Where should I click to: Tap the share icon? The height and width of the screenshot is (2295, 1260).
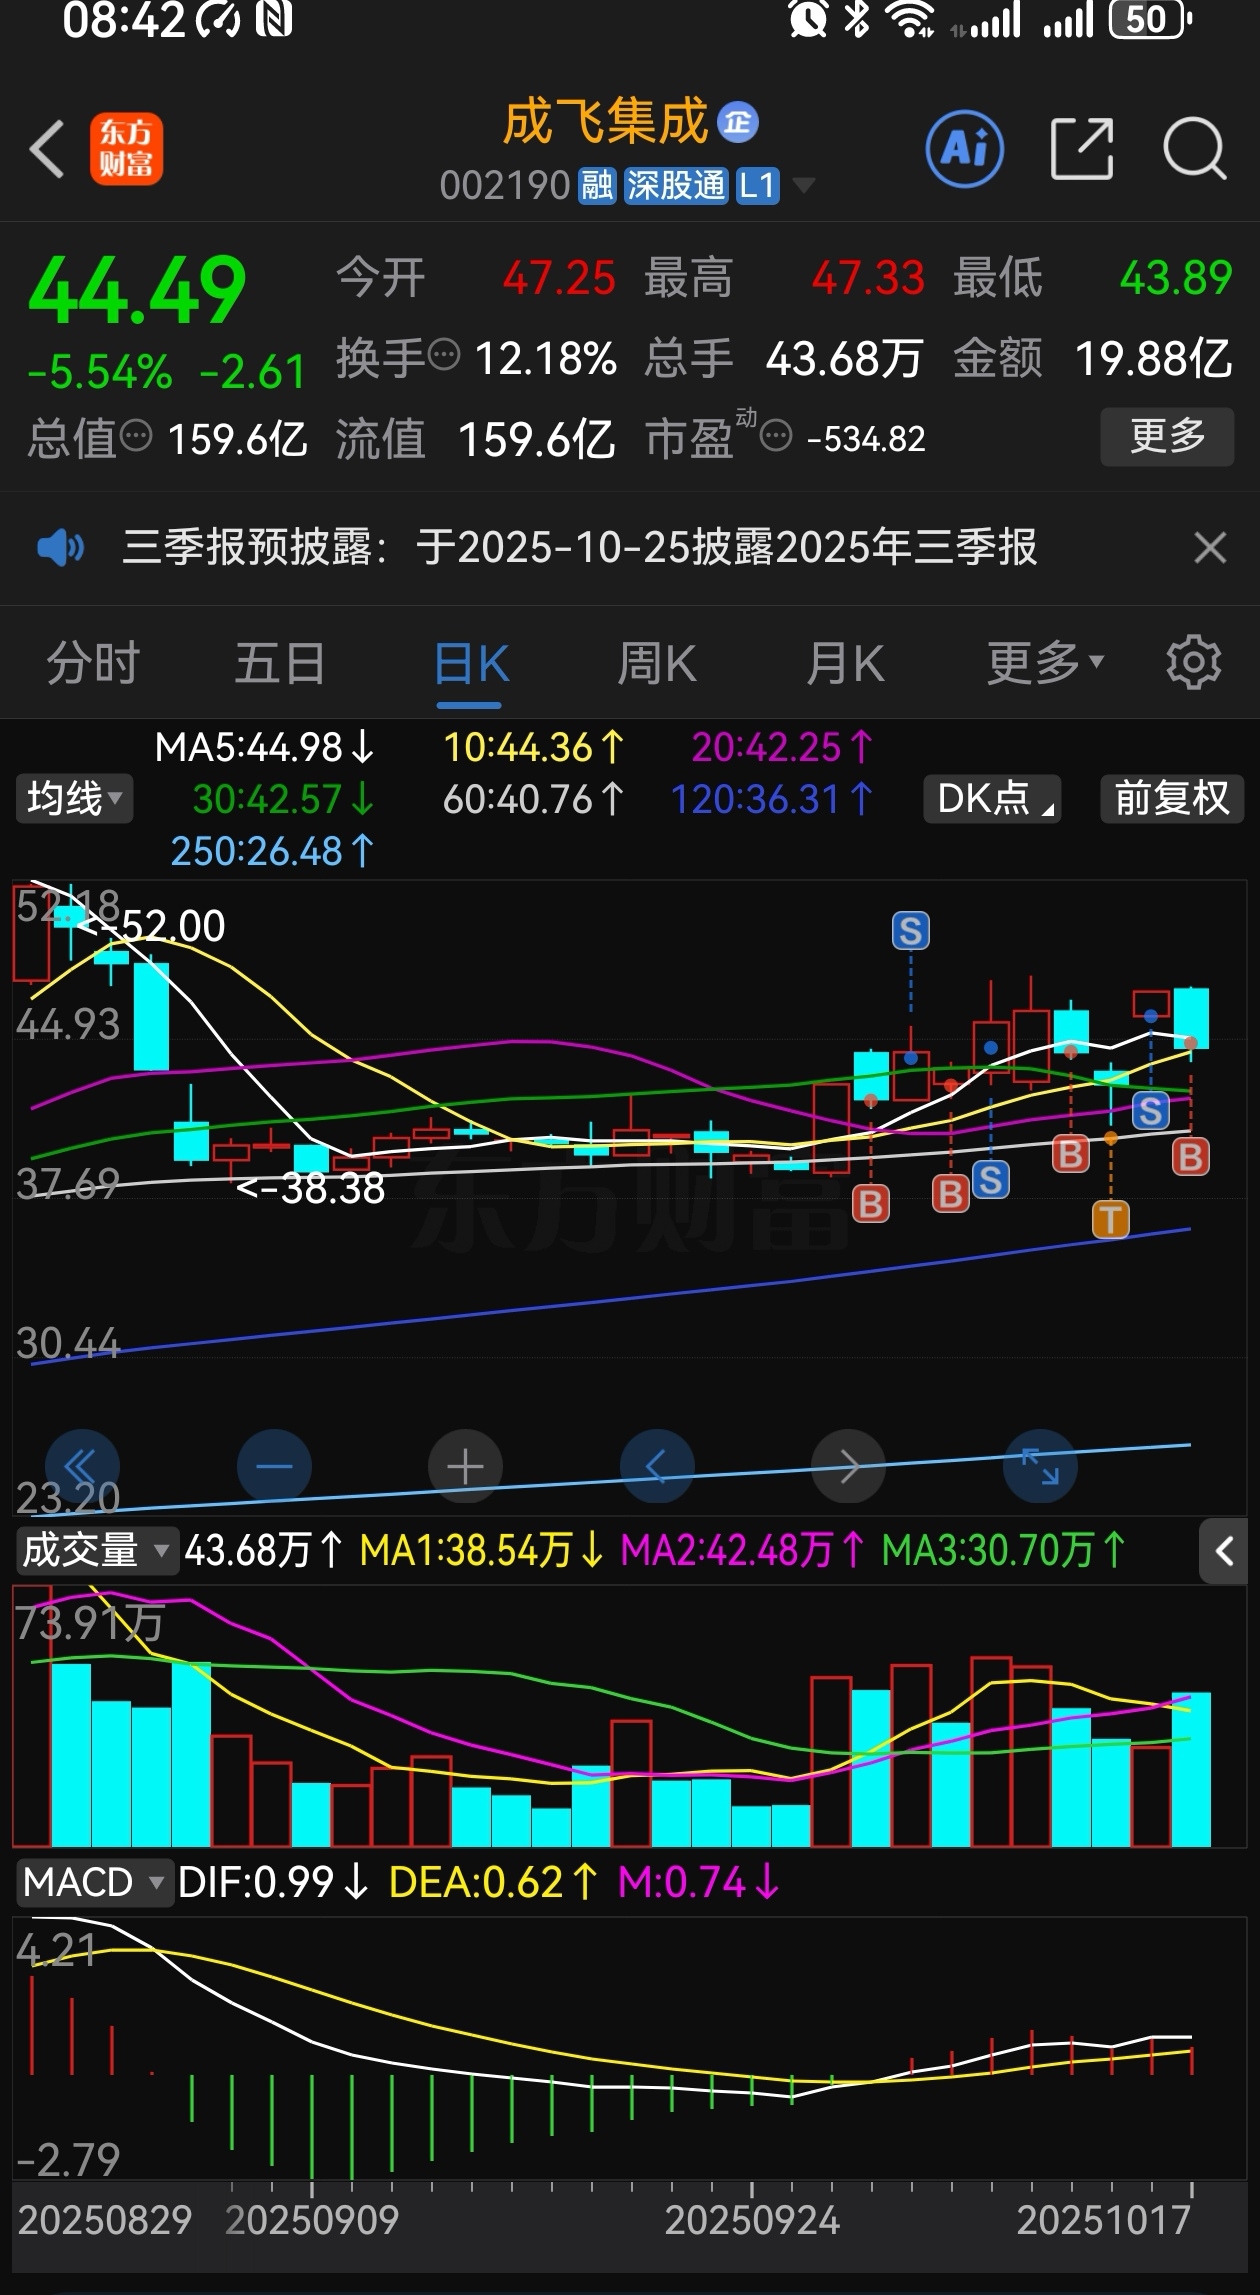click(1082, 149)
